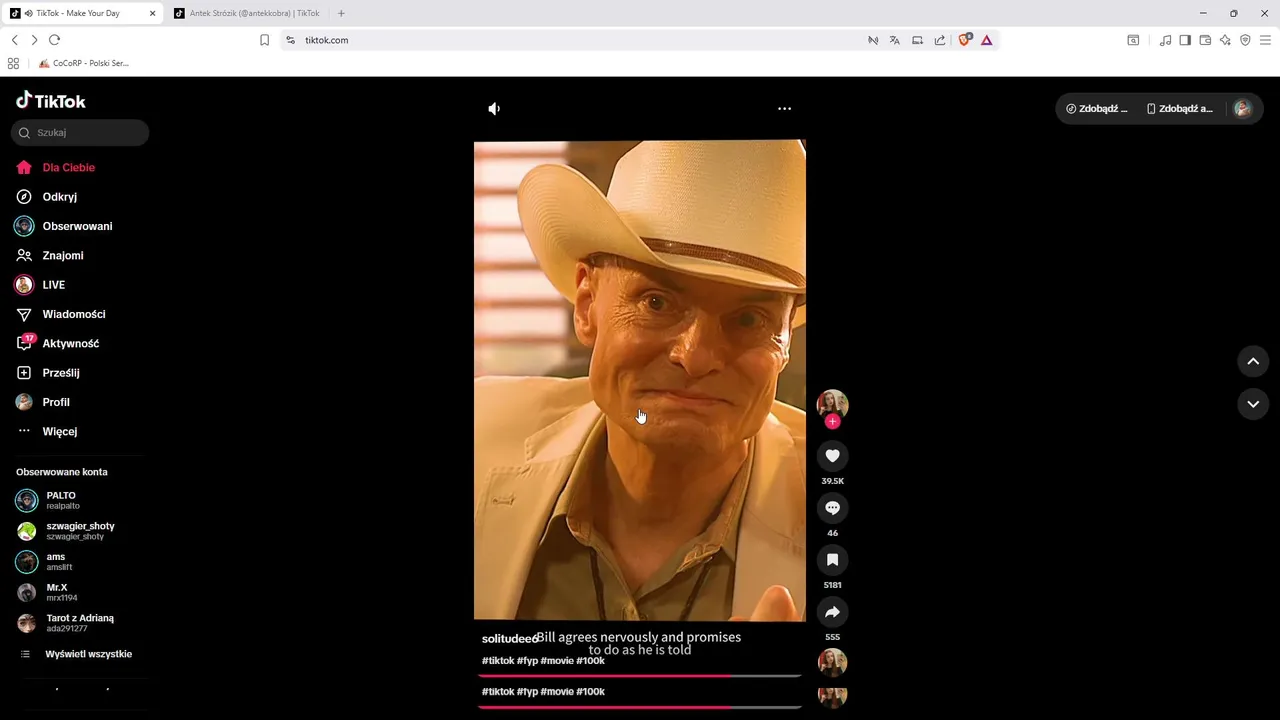Image resolution: width=1280 pixels, height=720 pixels.
Task: Go to Obserwowani
Action: click(64, 226)
